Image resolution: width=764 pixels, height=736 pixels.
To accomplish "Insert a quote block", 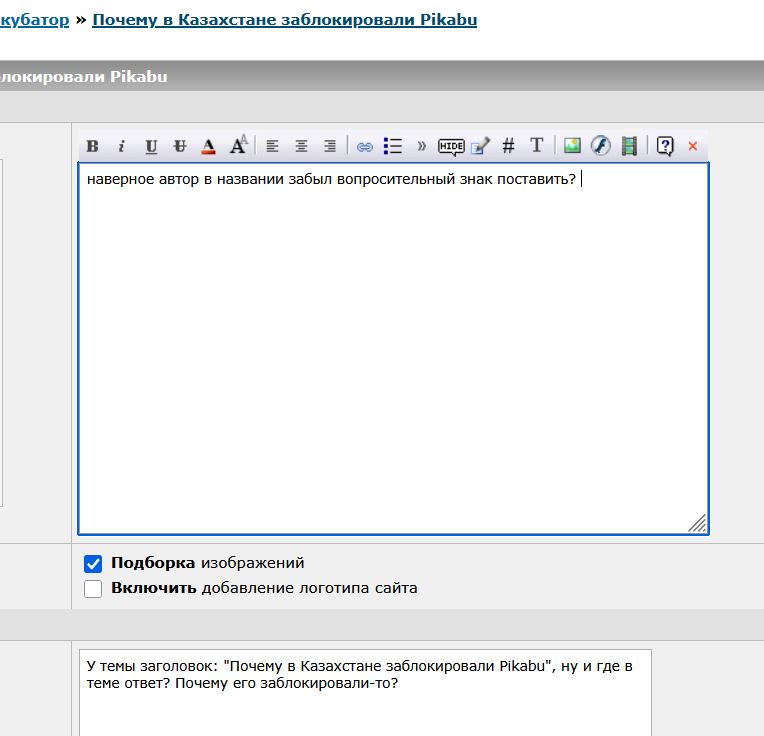I will (x=421, y=146).
